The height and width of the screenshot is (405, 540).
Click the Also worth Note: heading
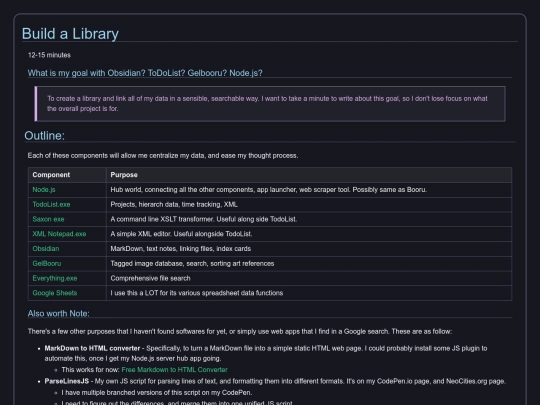click(x=59, y=313)
